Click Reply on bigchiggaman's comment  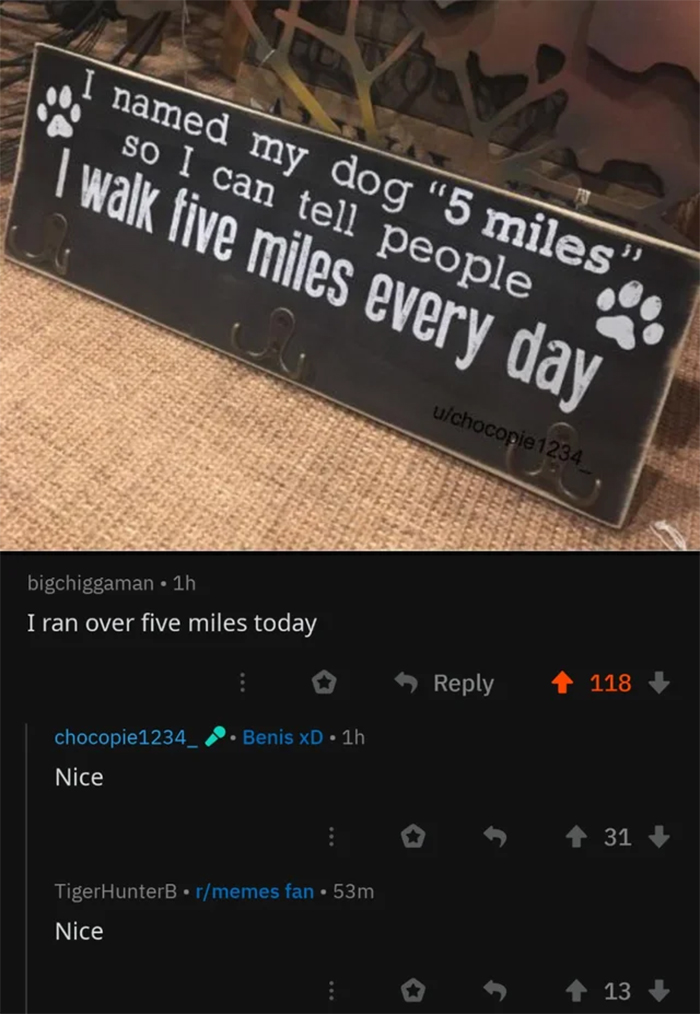pos(444,683)
